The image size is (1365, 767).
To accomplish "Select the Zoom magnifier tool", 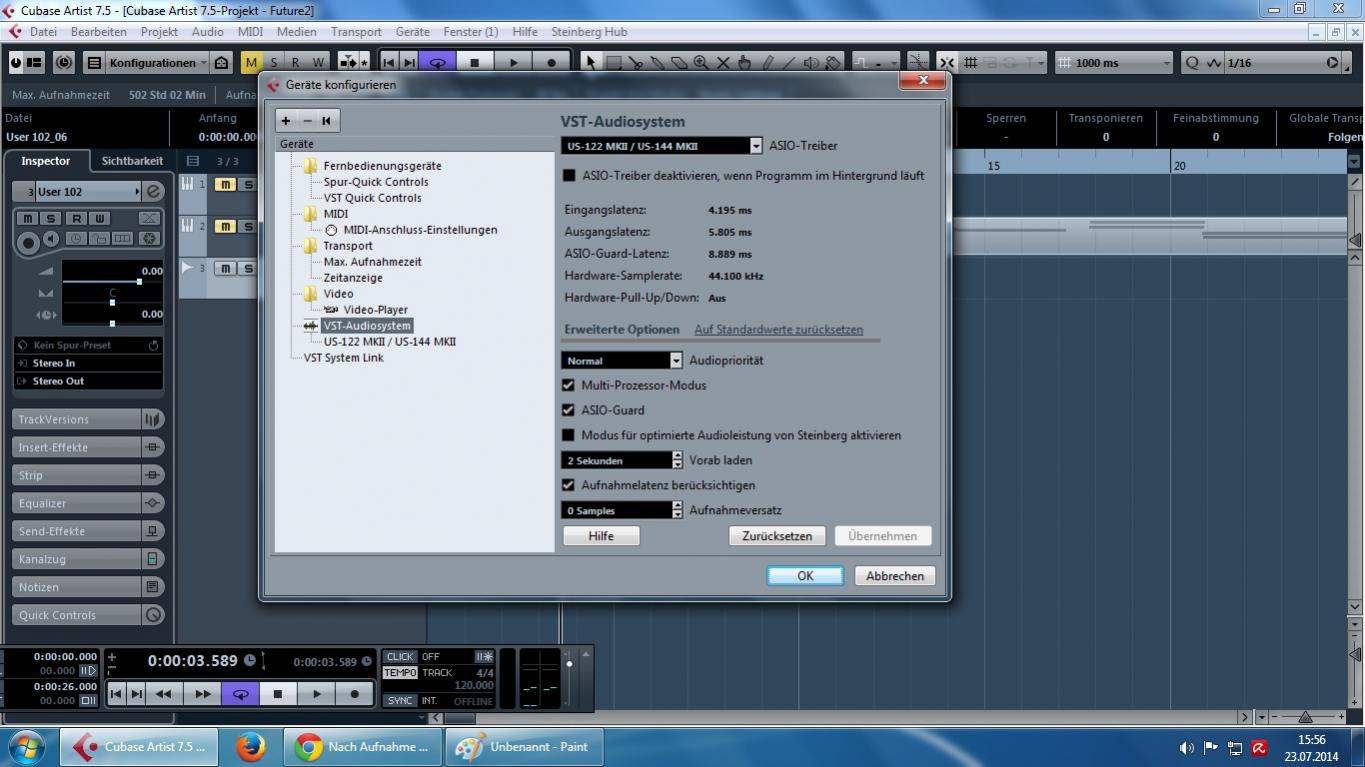I will [x=701, y=62].
